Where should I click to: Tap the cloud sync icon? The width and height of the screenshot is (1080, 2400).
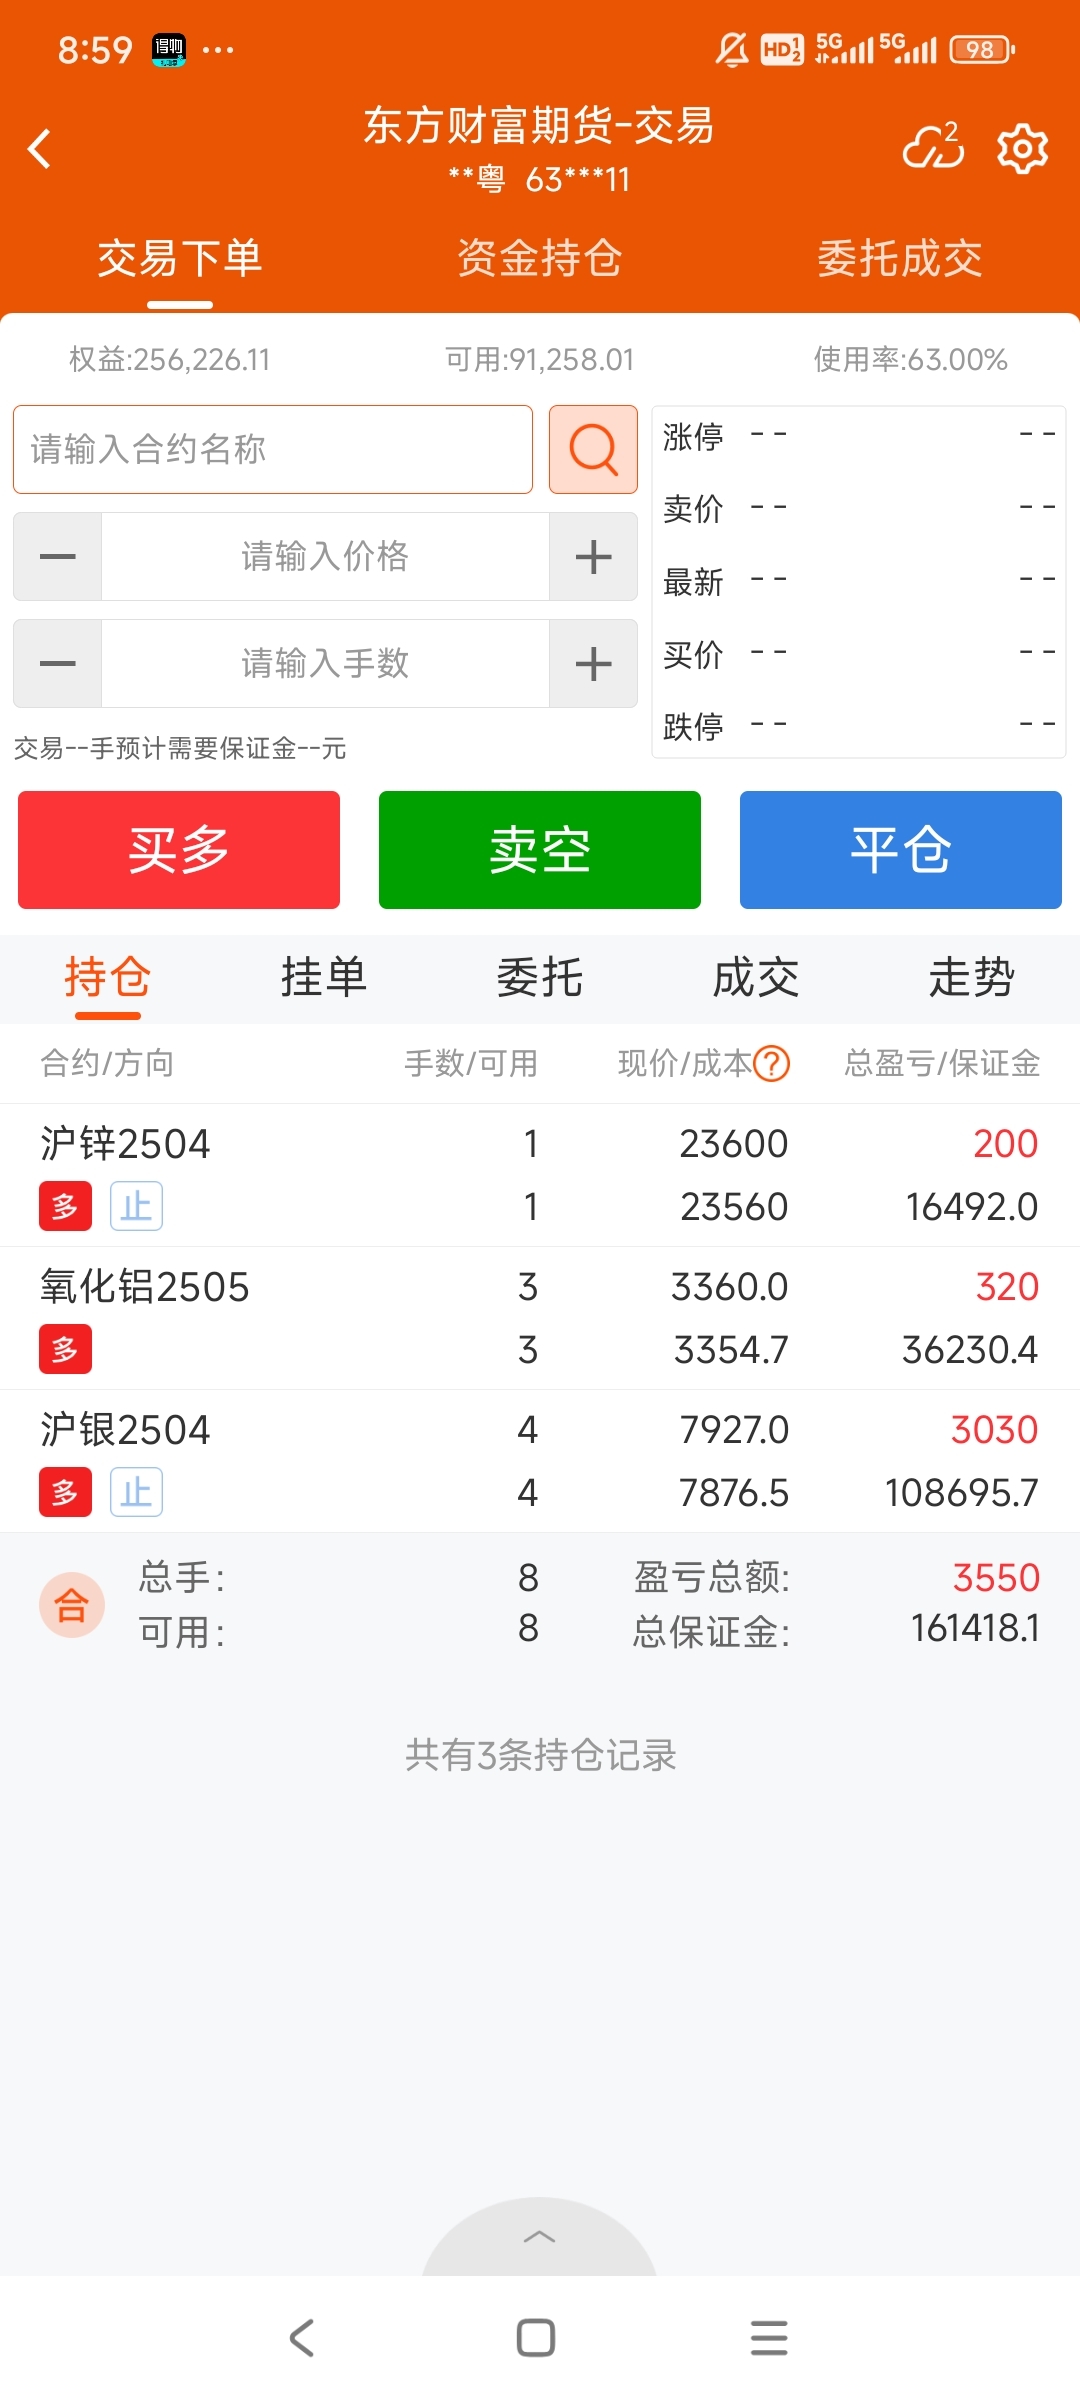click(x=933, y=147)
